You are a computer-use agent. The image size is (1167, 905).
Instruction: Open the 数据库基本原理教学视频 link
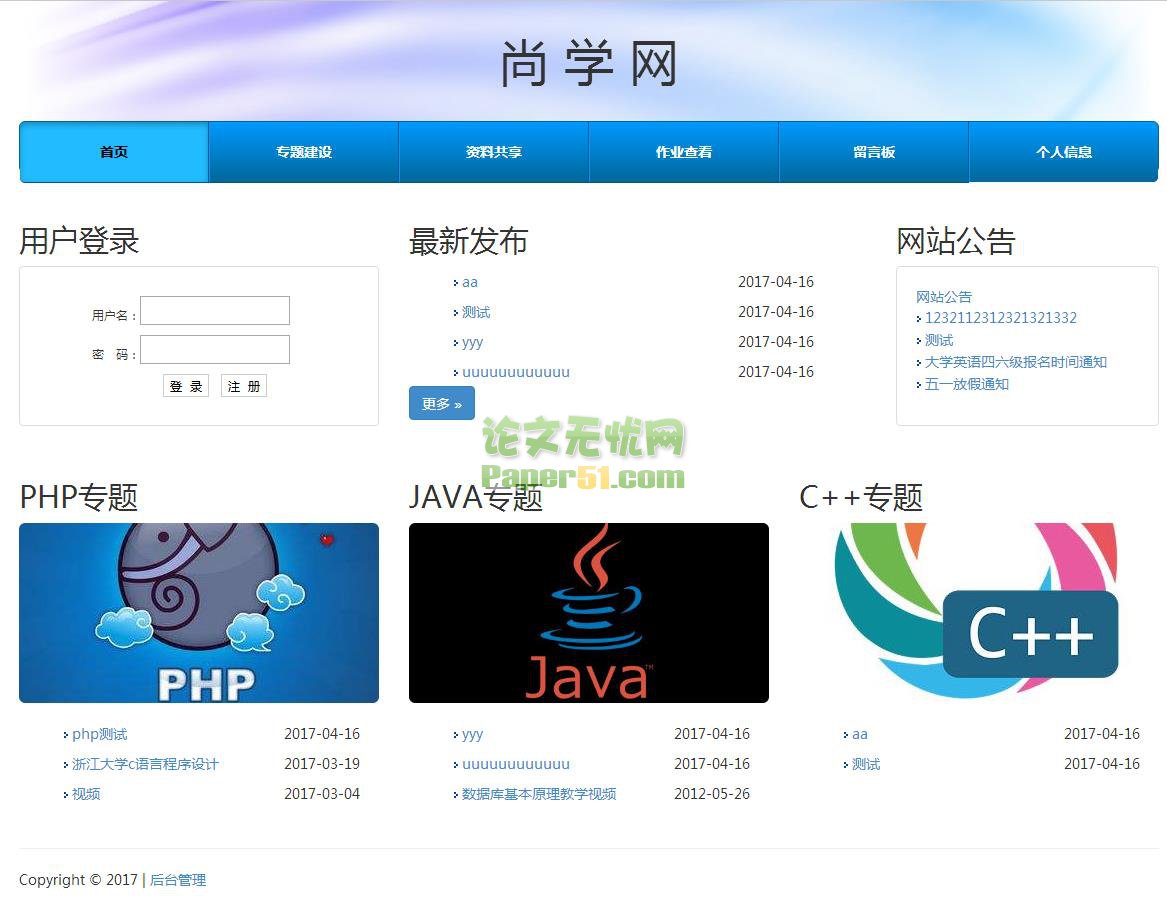tap(539, 794)
